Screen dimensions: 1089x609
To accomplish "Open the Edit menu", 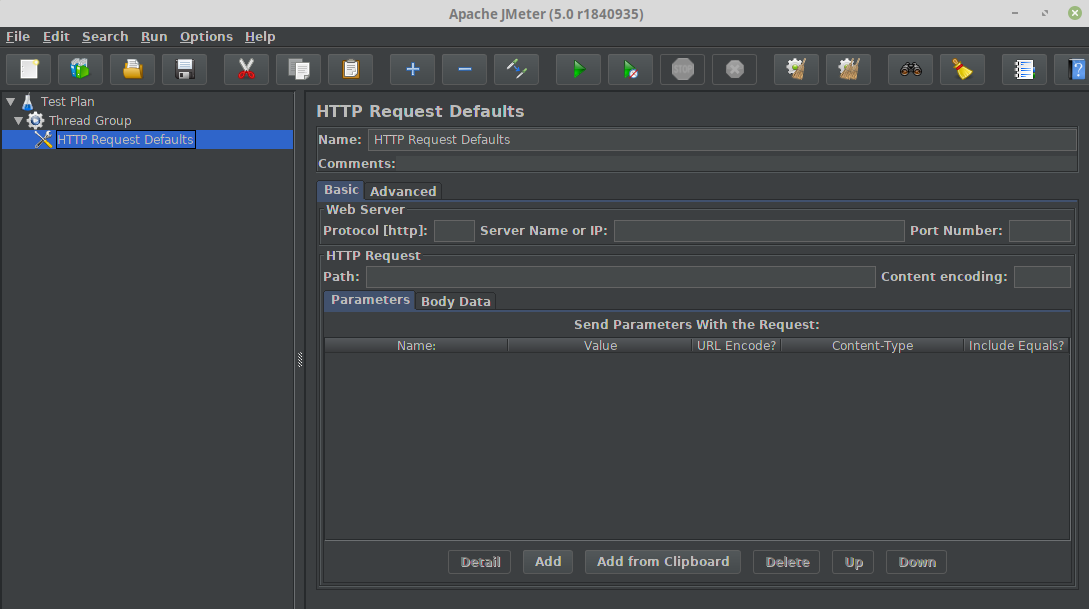I will click(56, 37).
